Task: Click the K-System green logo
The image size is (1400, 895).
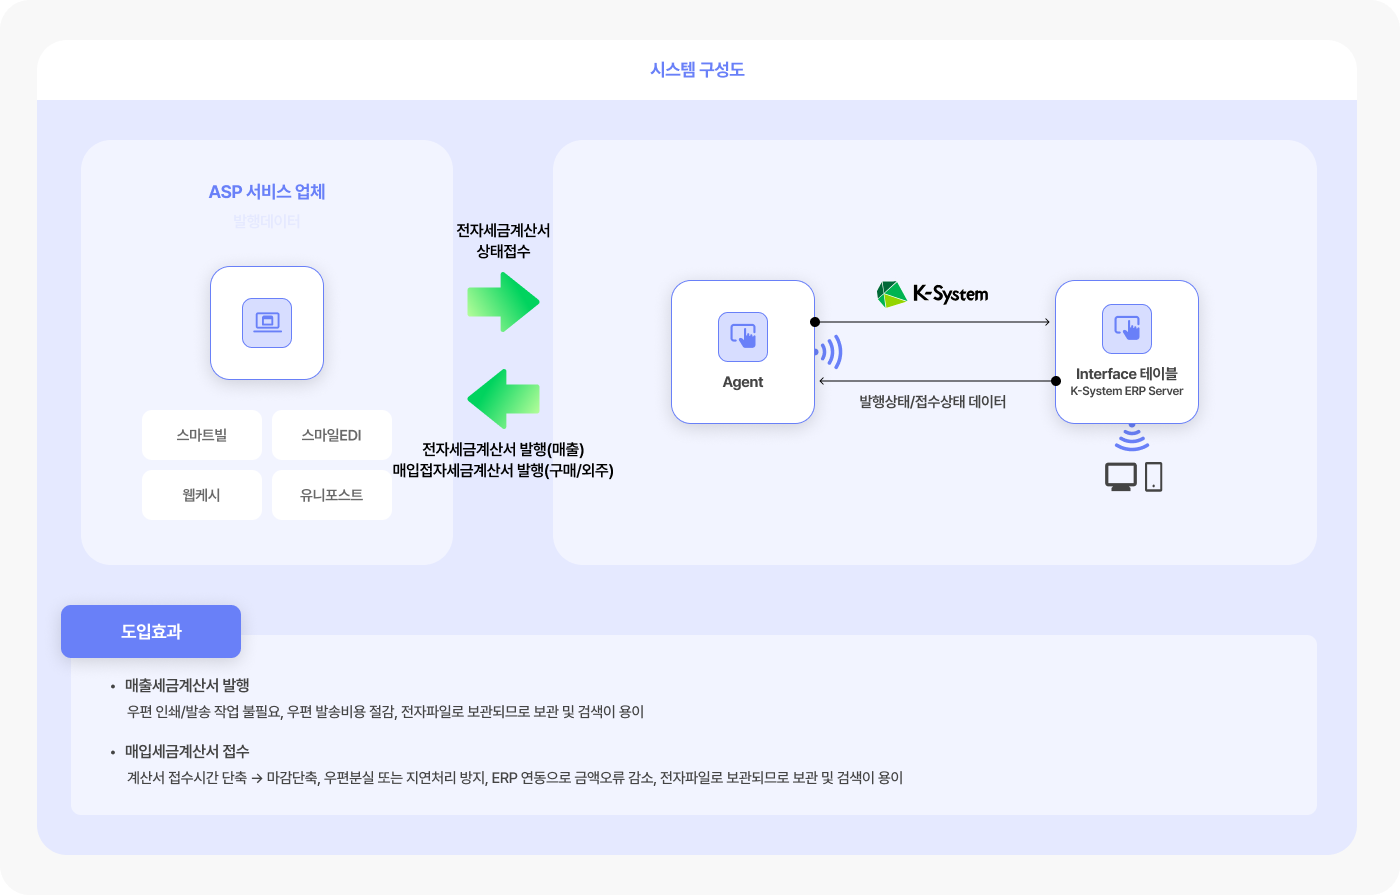Action: click(x=892, y=294)
